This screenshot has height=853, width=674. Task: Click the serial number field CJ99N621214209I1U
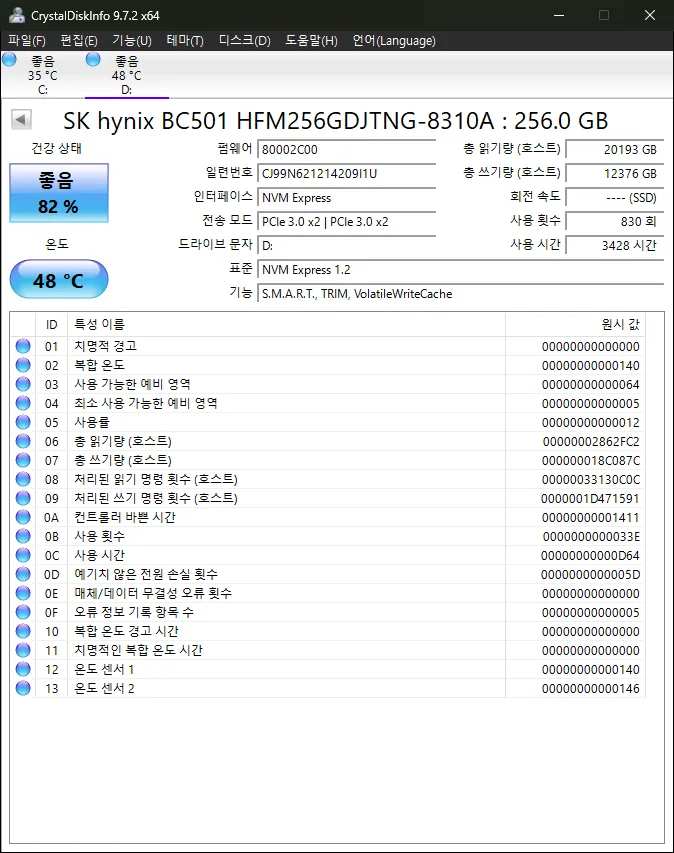(347, 174)
